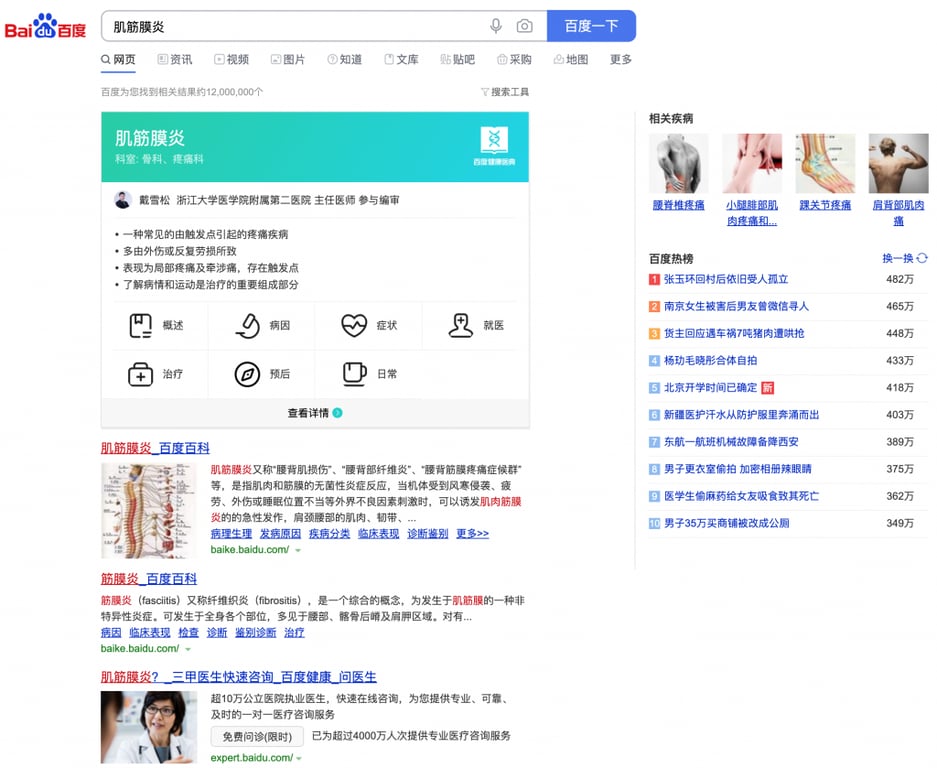Click the 日常 cup icon
Screen dimensions: 937x768
tap(354, 374)
